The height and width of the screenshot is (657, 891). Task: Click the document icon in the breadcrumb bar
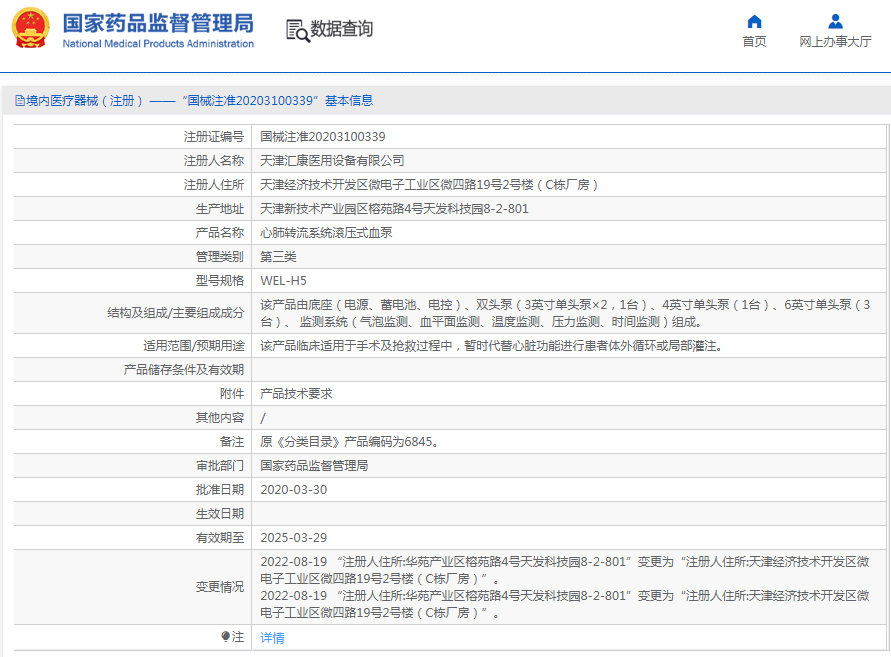pyautogui.click(x=20, y=99)
